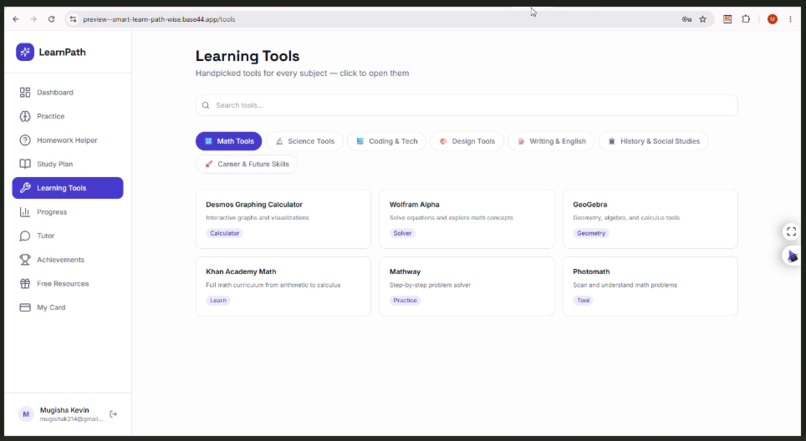
Task: Focus the Search tools input field
Action: click(466, 105)
